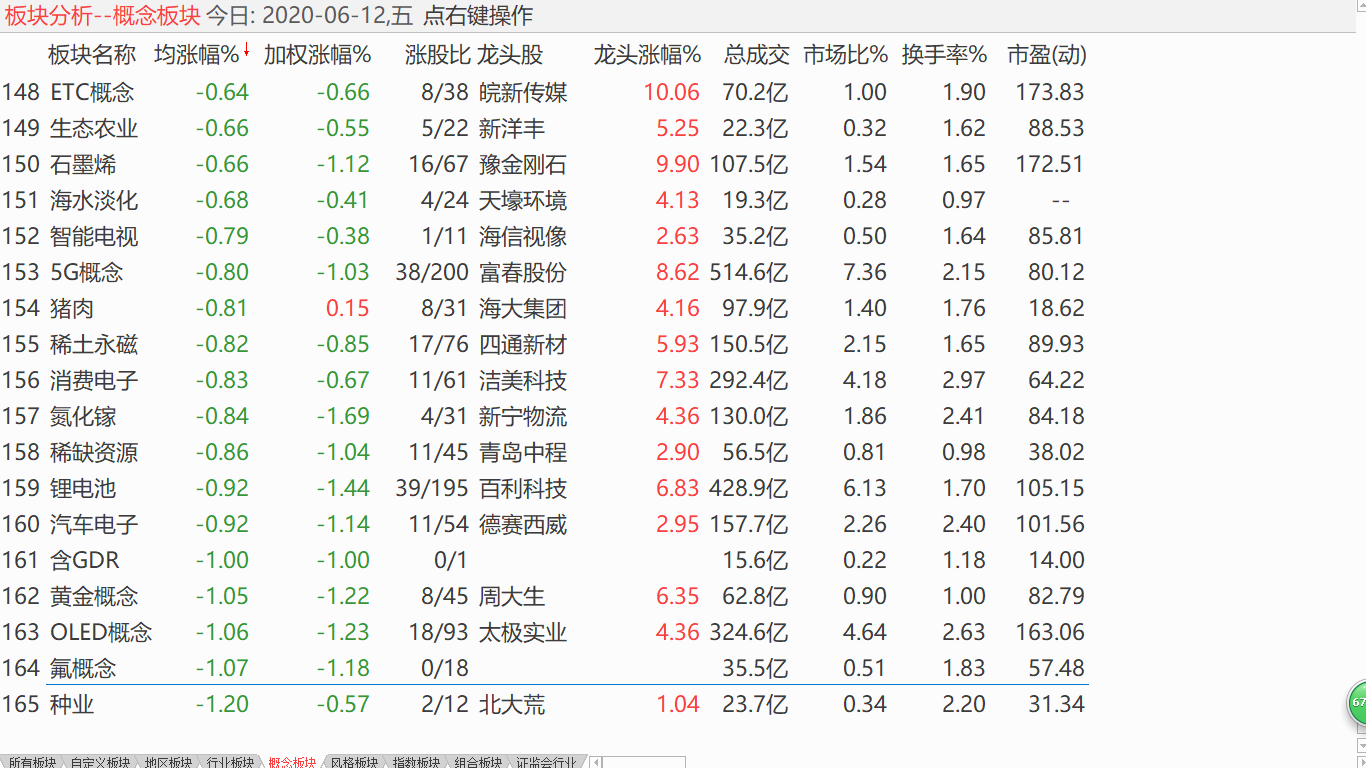Select the 氮化镓 sector row
This screenshot has width=1366, height=768.
[x=544, y=416]
